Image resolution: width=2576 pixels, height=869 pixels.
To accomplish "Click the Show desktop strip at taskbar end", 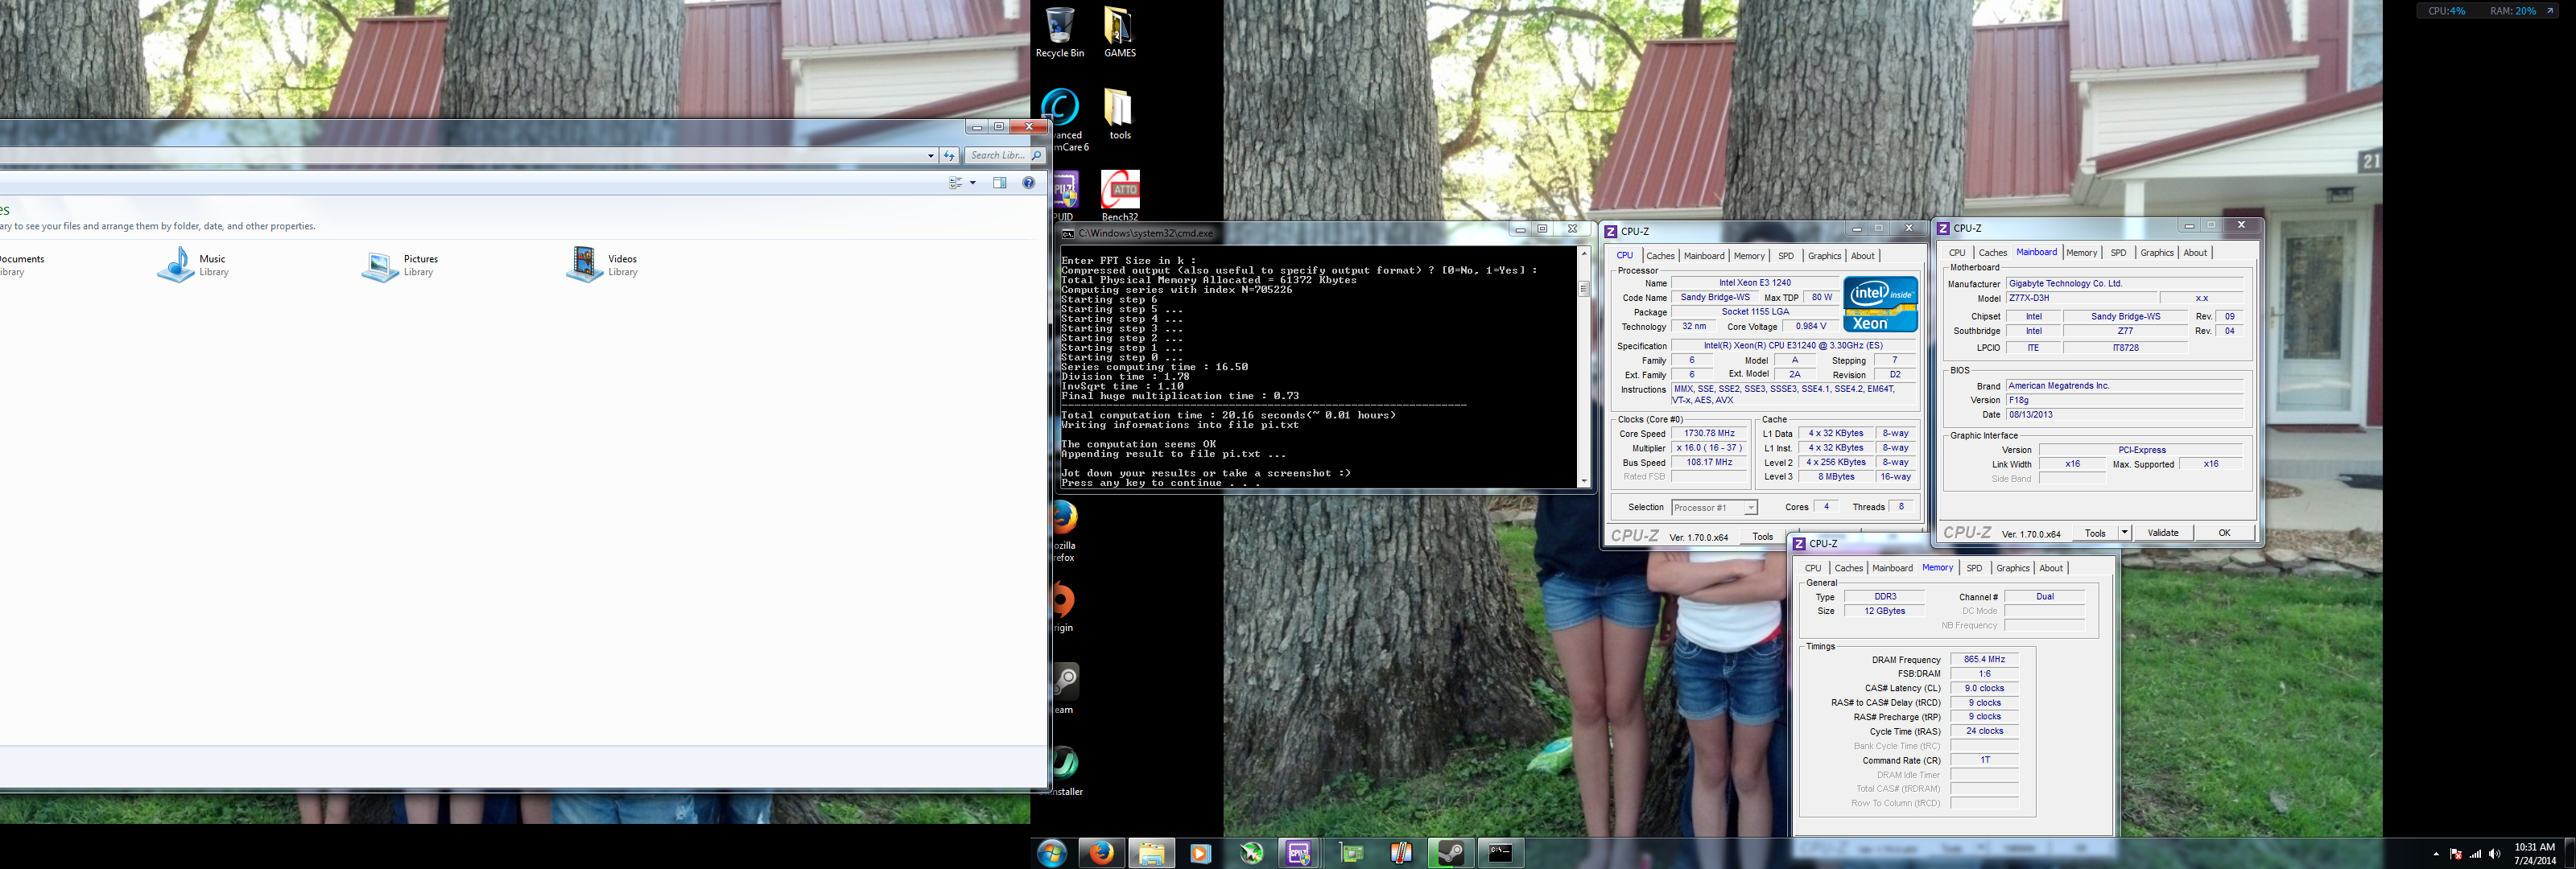I will coord(2569,853).
